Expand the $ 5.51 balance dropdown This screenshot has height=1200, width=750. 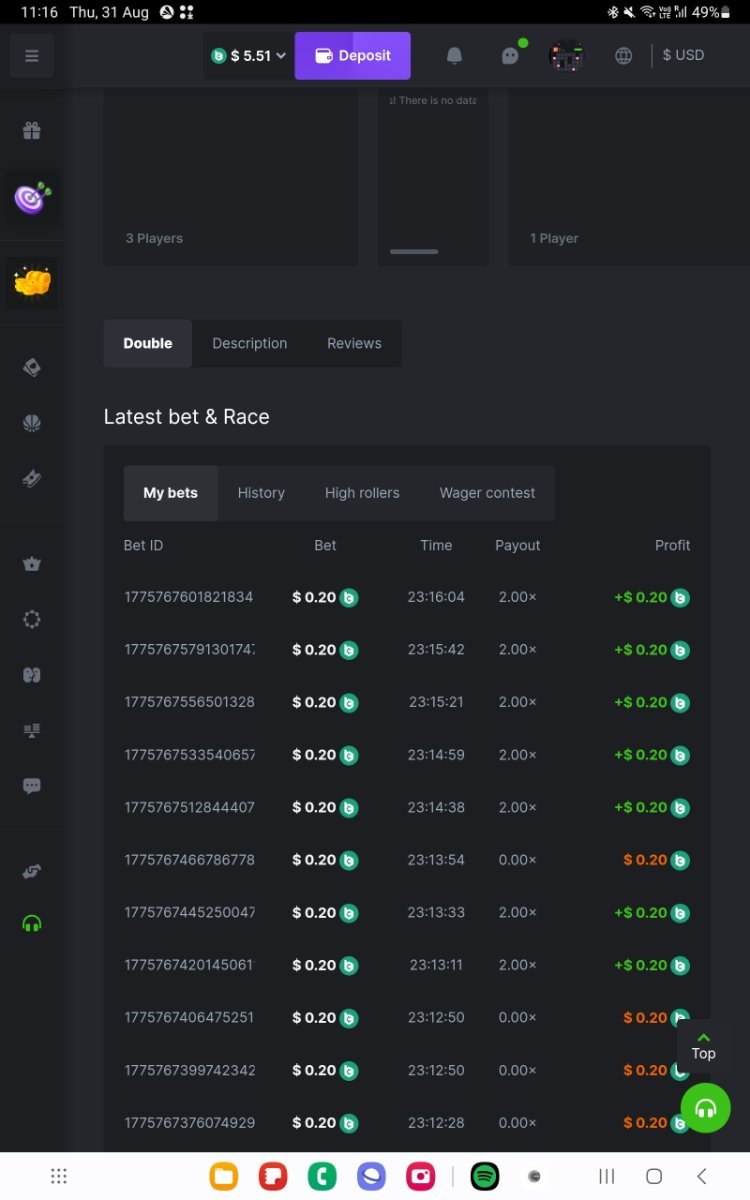point(249,56)
